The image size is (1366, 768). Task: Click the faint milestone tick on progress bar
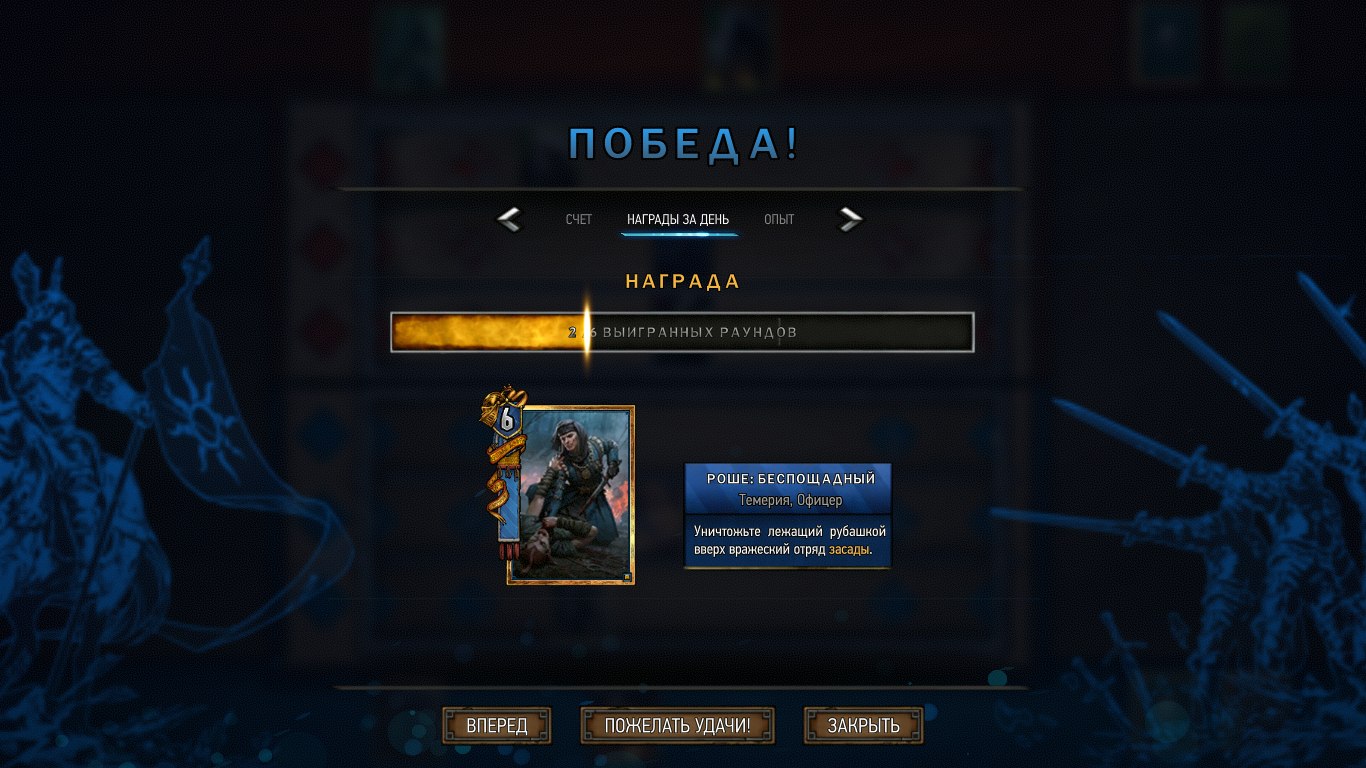coord(780,332)
